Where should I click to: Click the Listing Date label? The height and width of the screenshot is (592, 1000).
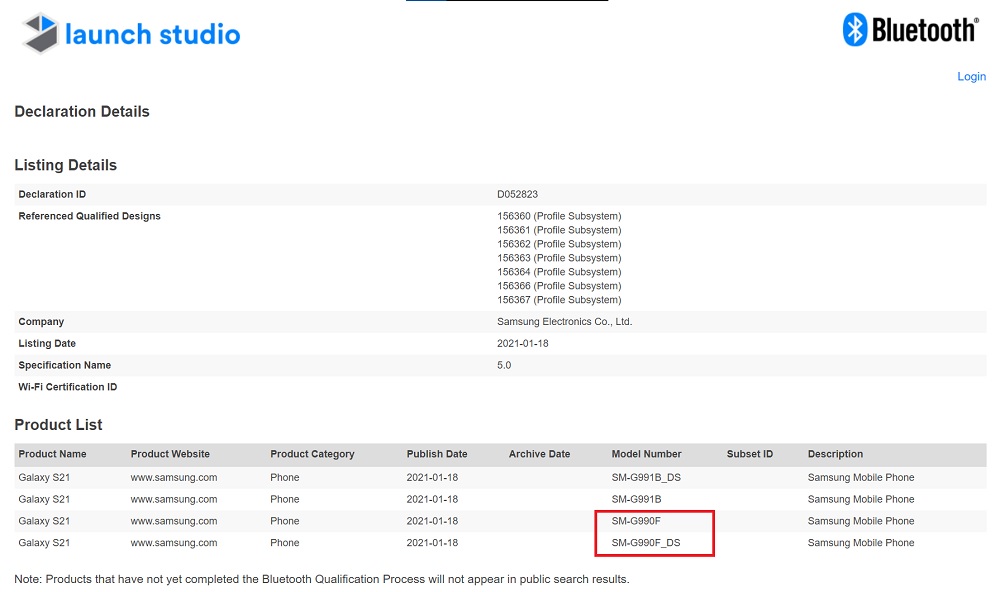coord(47,344)
